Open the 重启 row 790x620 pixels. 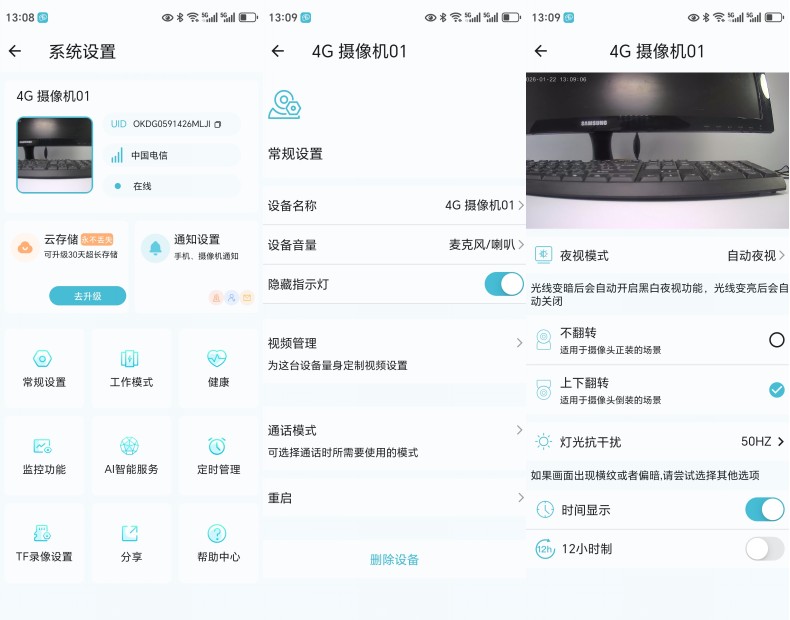tap(394, 498)
